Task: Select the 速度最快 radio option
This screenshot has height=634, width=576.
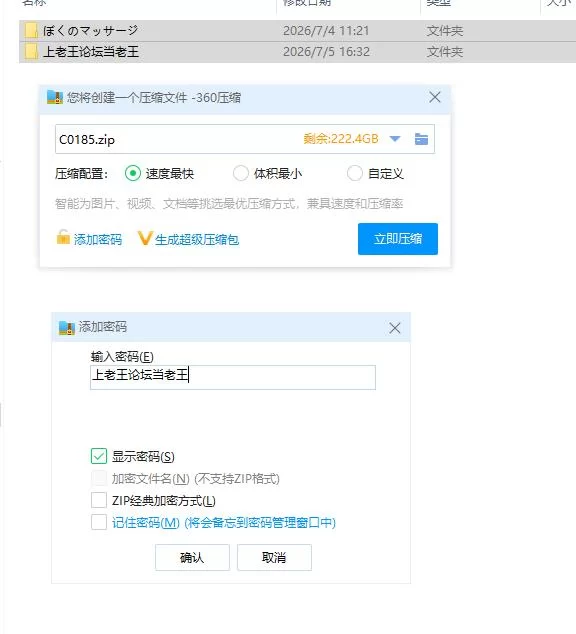Action: point(133,173)
